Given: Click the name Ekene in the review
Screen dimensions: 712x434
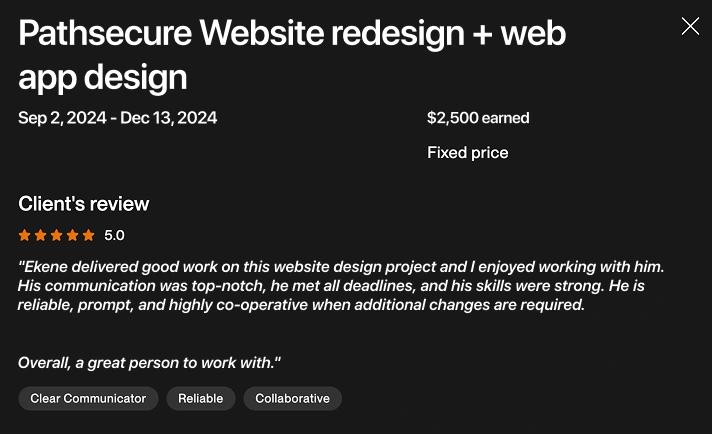Looking at the screenshot, I should (x=46, y=267).
